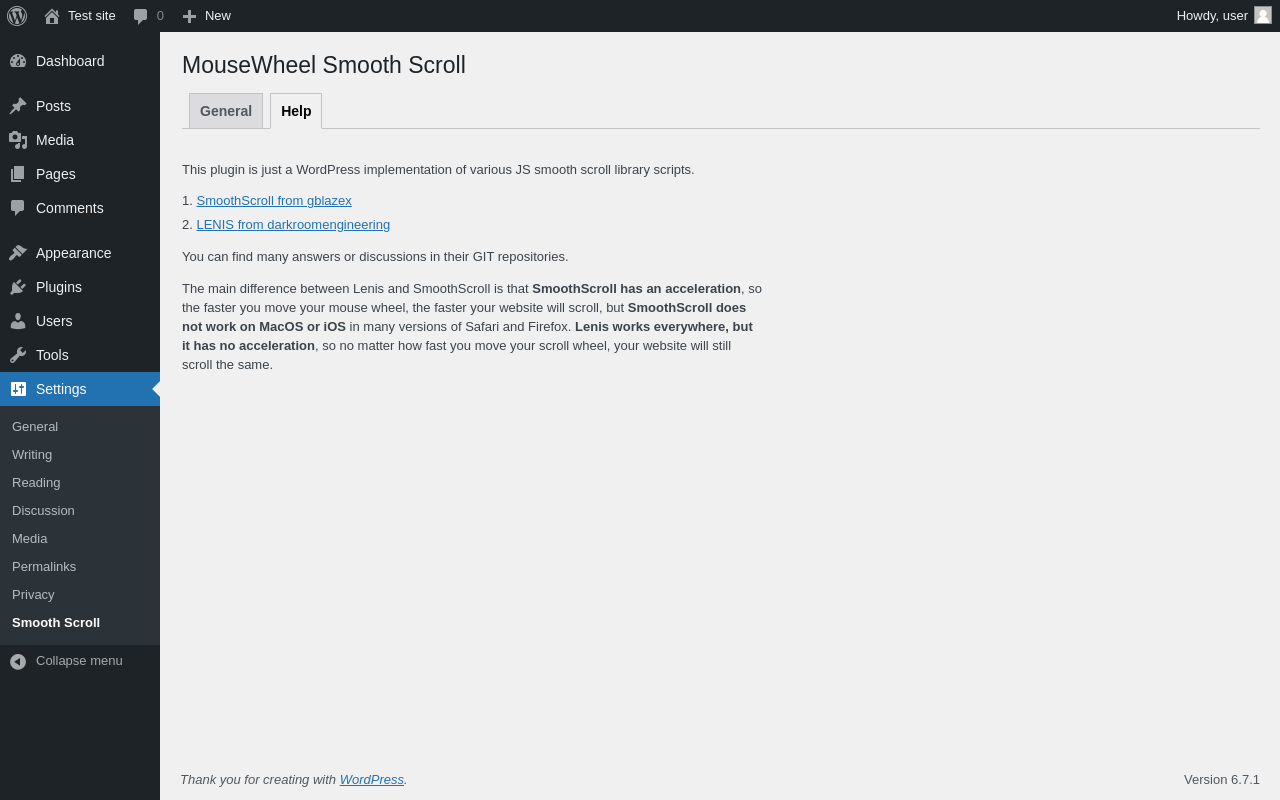
Task: Open the Dashboard gauge icon
Action: [x=18, y=61]
